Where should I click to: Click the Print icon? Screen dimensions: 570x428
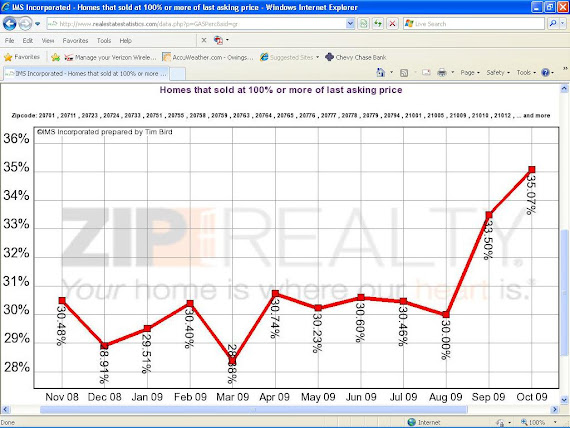(442, 73)
